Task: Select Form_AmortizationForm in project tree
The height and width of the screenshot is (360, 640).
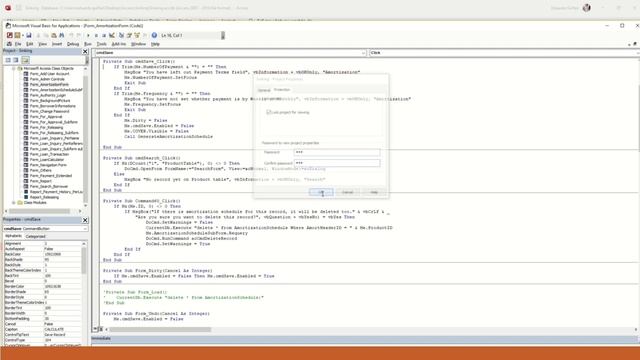Action: (x=49, y=84)
